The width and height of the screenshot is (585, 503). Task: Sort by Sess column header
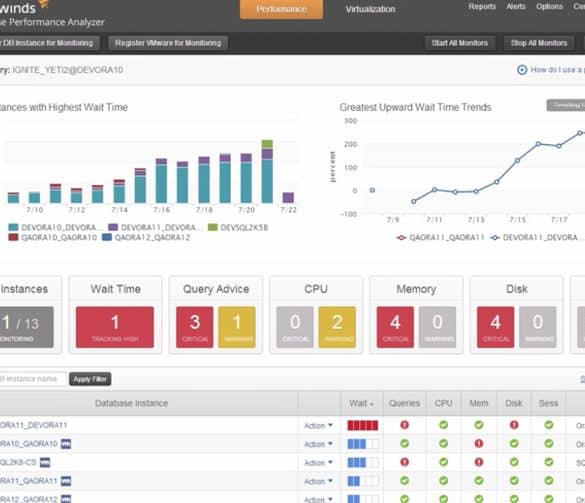(x=548, y=403)
